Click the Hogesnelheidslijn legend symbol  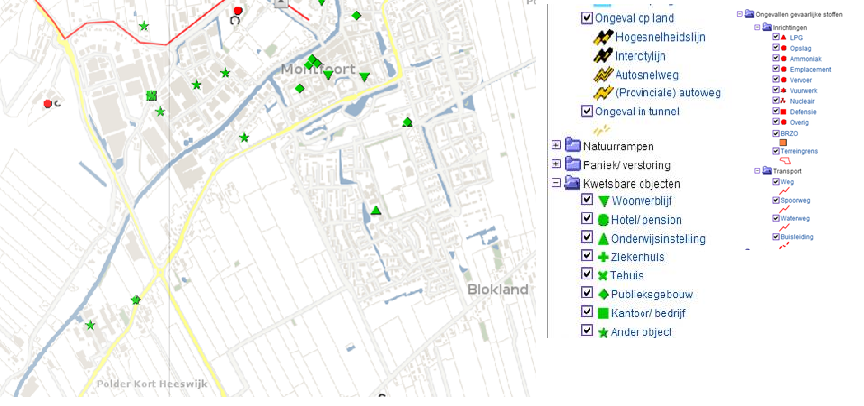click(602, 37)
